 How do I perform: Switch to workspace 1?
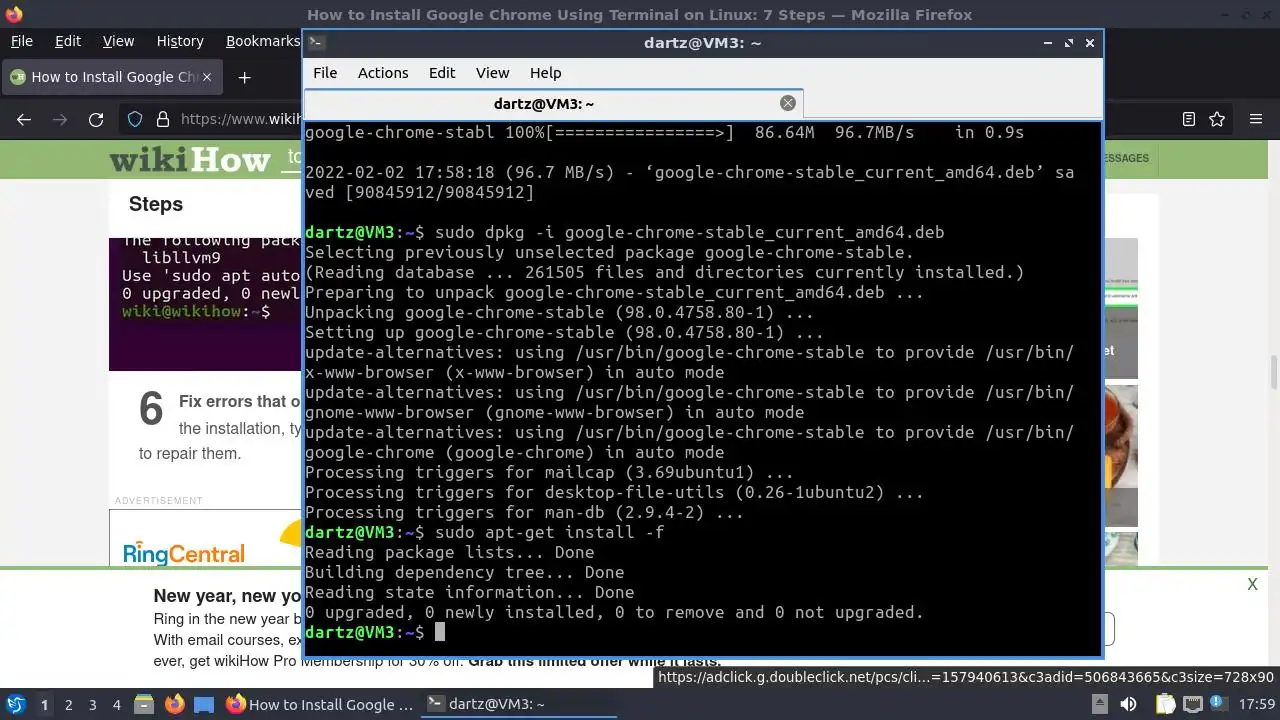coord(44,704)
